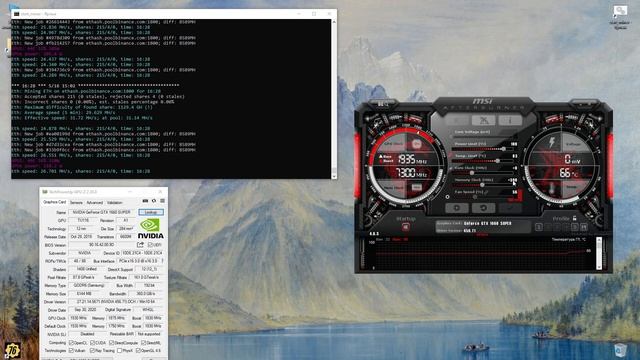Click the OC button on the GPU Clock gauge
The image size is (640, 360).
(x=416, y=144)
